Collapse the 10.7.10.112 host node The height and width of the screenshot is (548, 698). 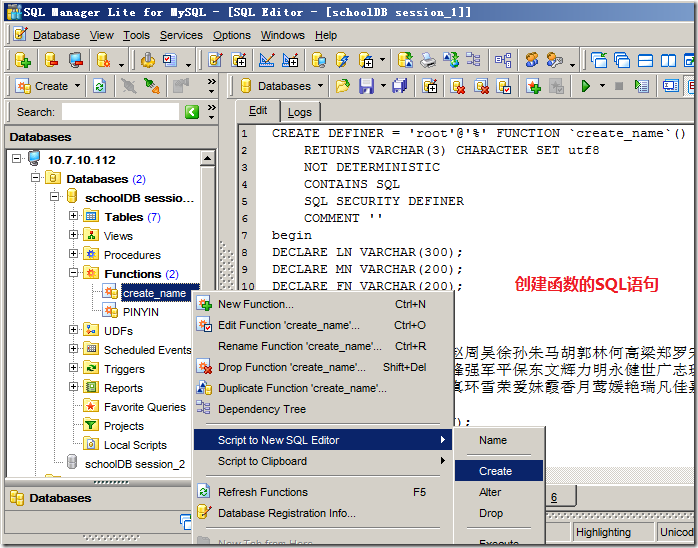tap(16, 158)
